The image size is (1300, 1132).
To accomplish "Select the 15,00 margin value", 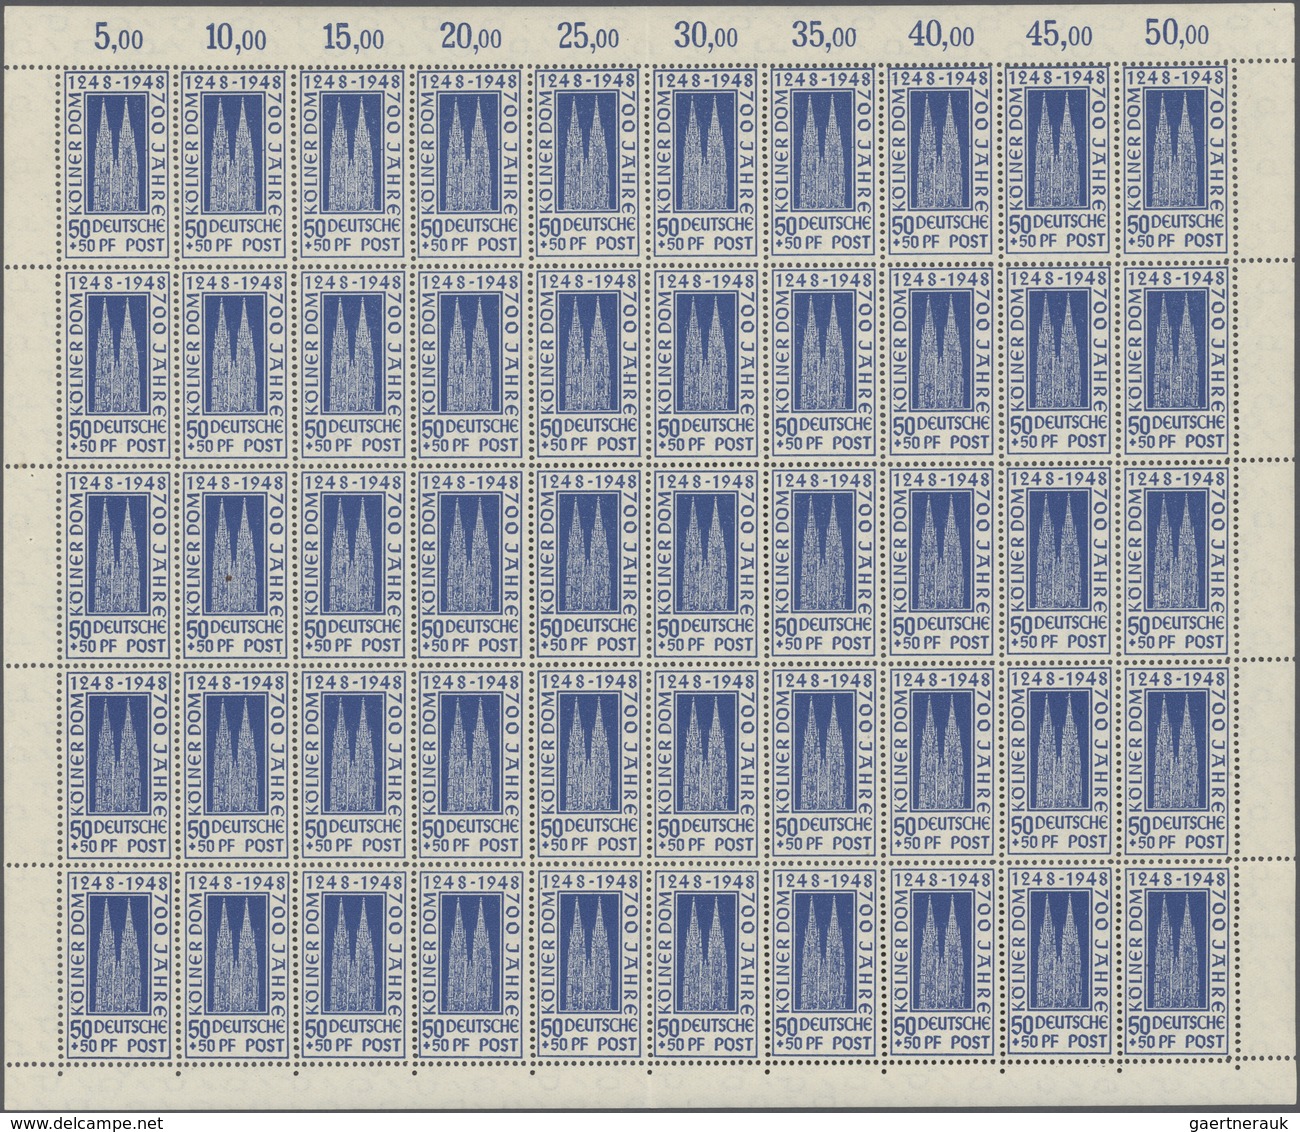I will [x=356, y=38].
